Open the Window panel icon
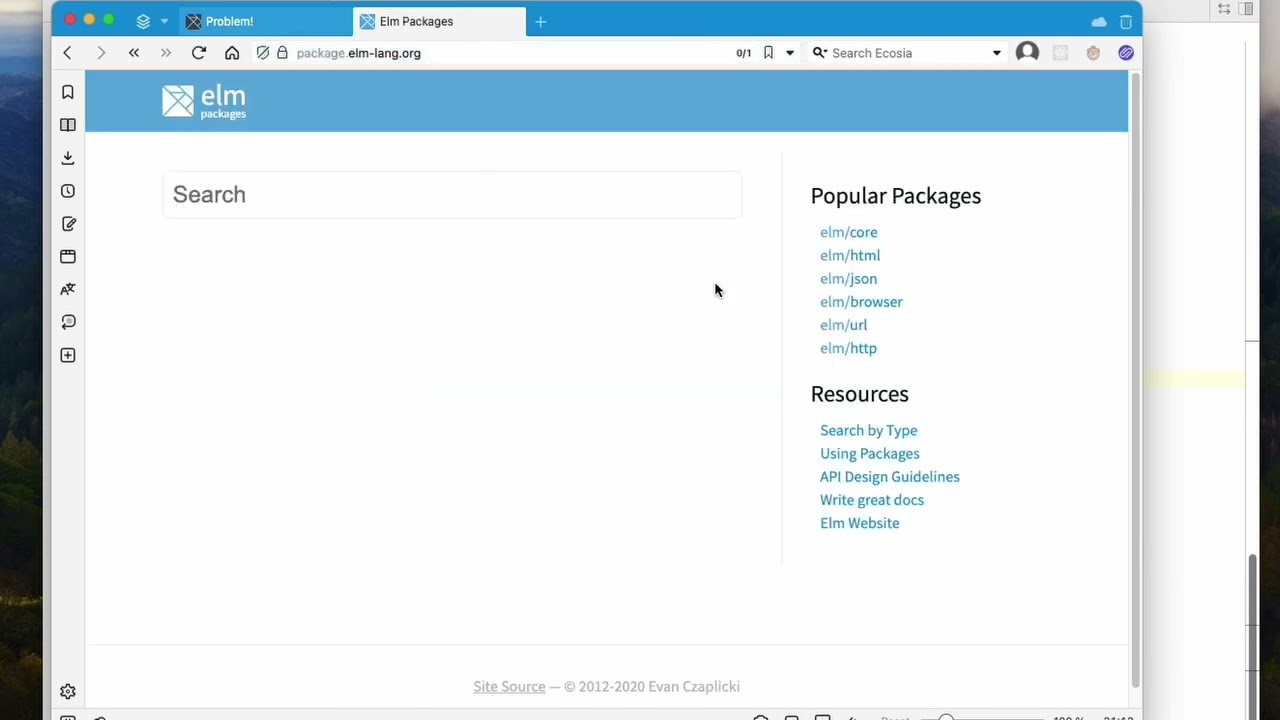 coord(68,257)
